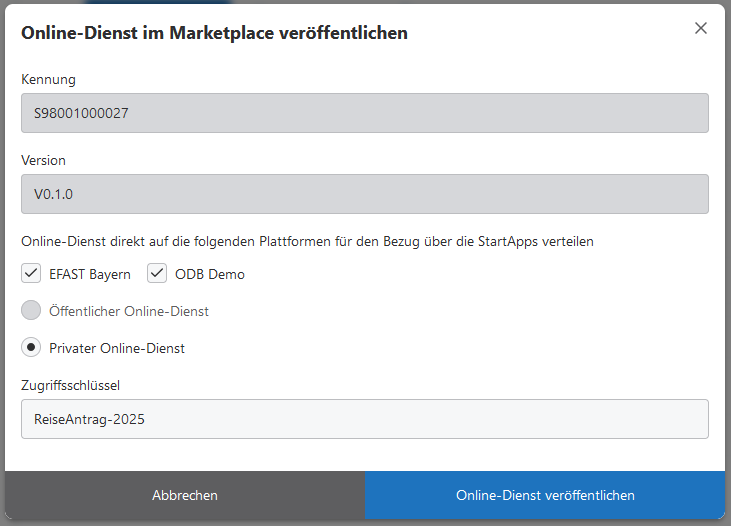Select the Öffentlicher Online-Dienst radio button

click(32, 311)
